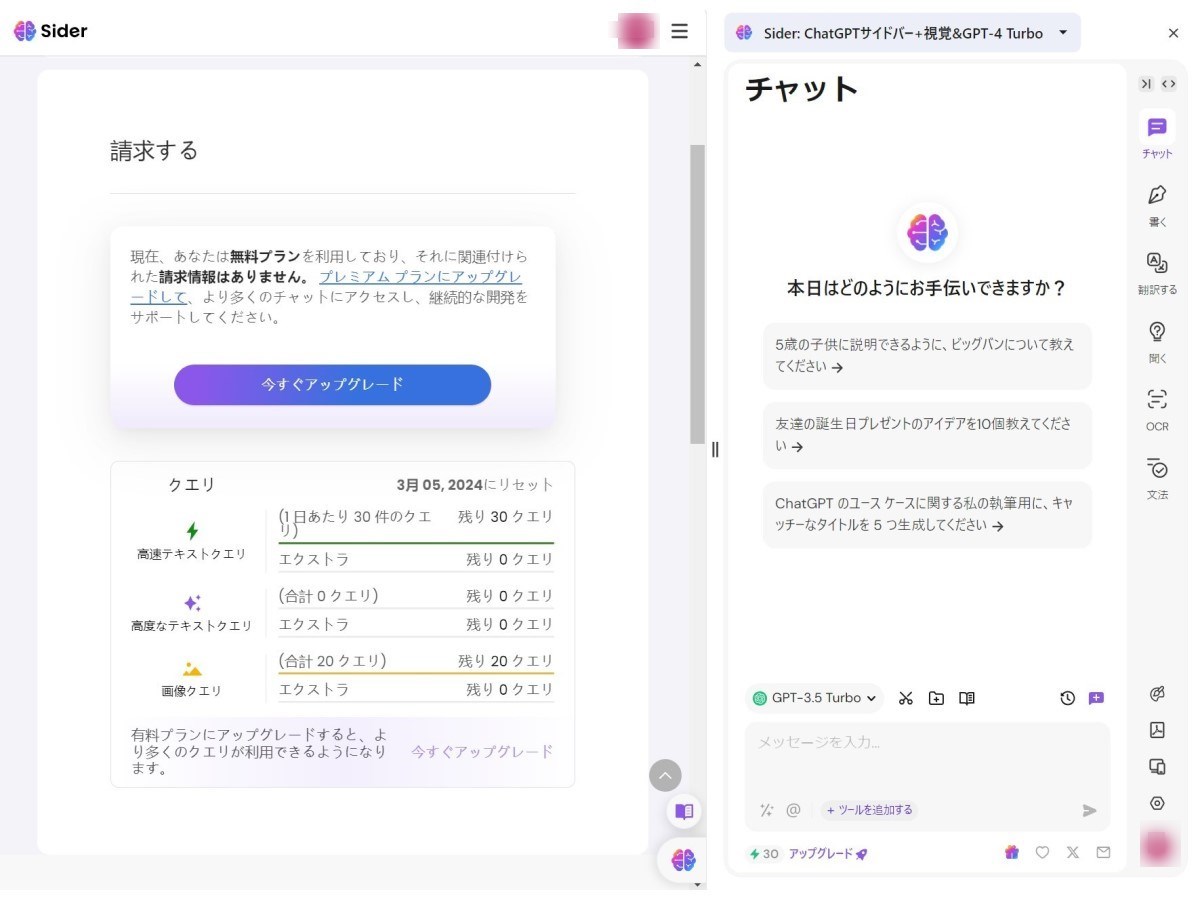Open the hamburger menu in the Sider header
1200x900 pixels.
pos(679,31)
